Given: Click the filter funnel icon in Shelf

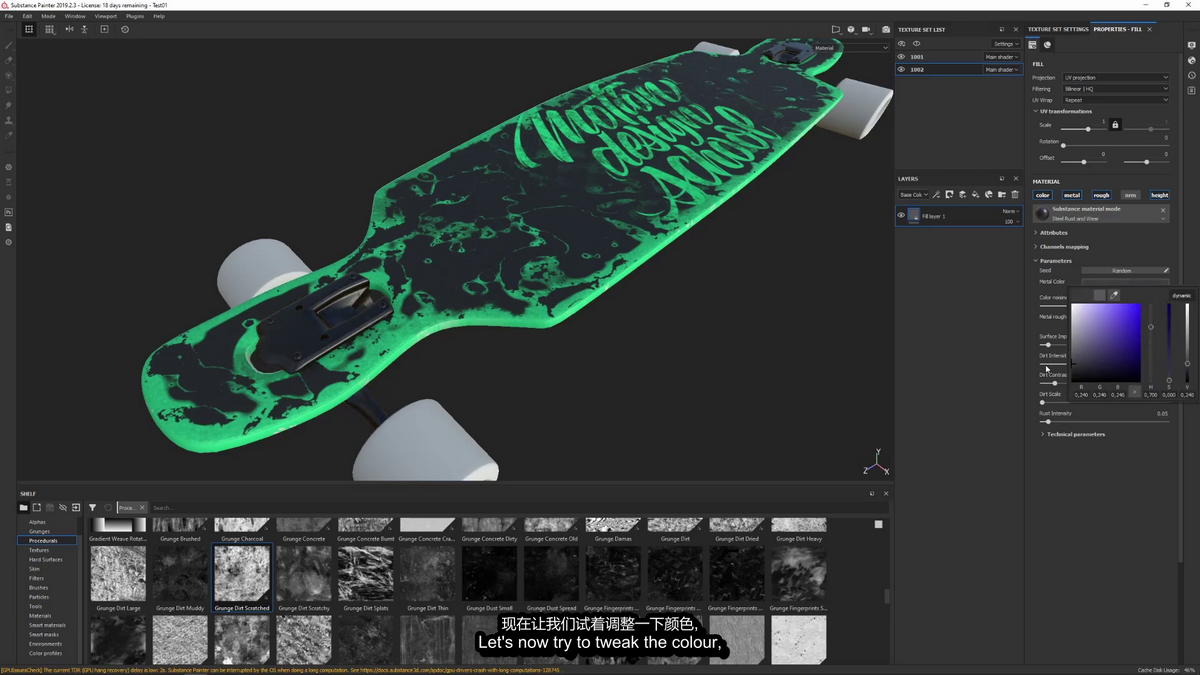Looking at the screenshot, I should coord(92,507).
